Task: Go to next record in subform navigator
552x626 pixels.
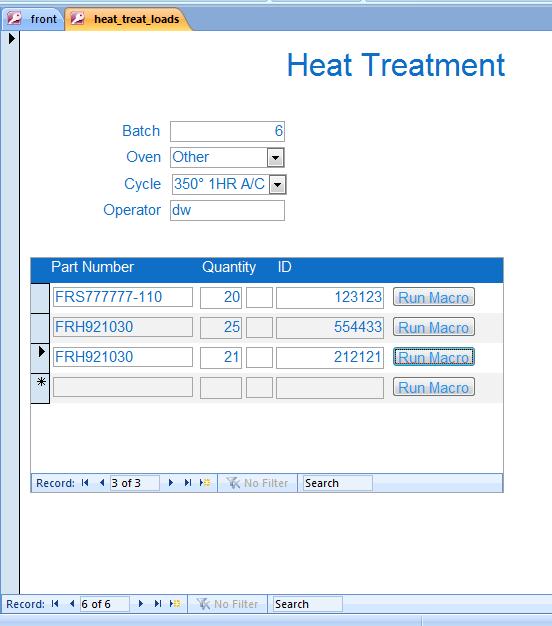Action: 170,483
